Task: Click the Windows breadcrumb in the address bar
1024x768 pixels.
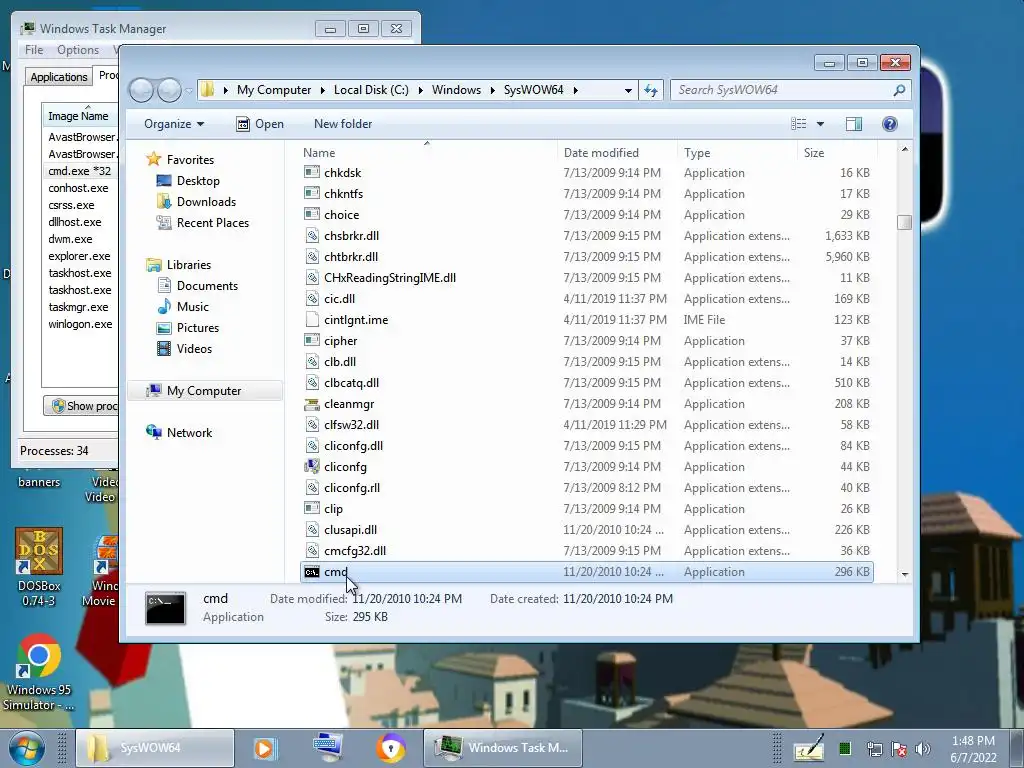Action: 456,90
